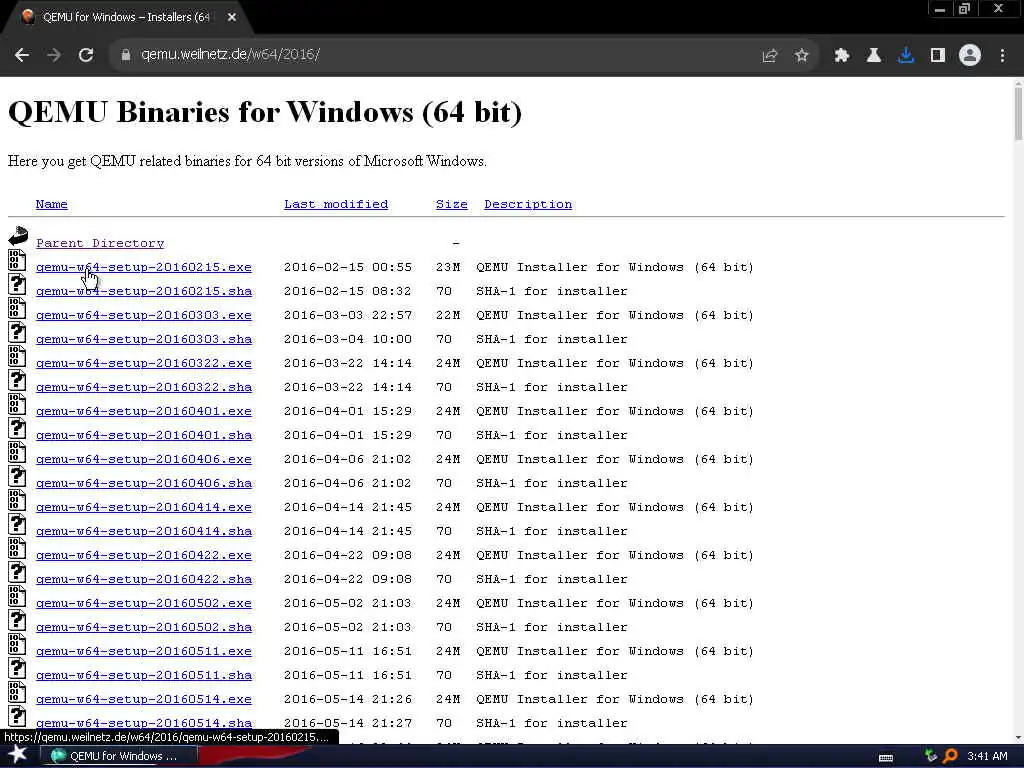Viewport: 1024px width, 768px height.
Task: Open the taskbar start star icon
Action: pos(17,755)
